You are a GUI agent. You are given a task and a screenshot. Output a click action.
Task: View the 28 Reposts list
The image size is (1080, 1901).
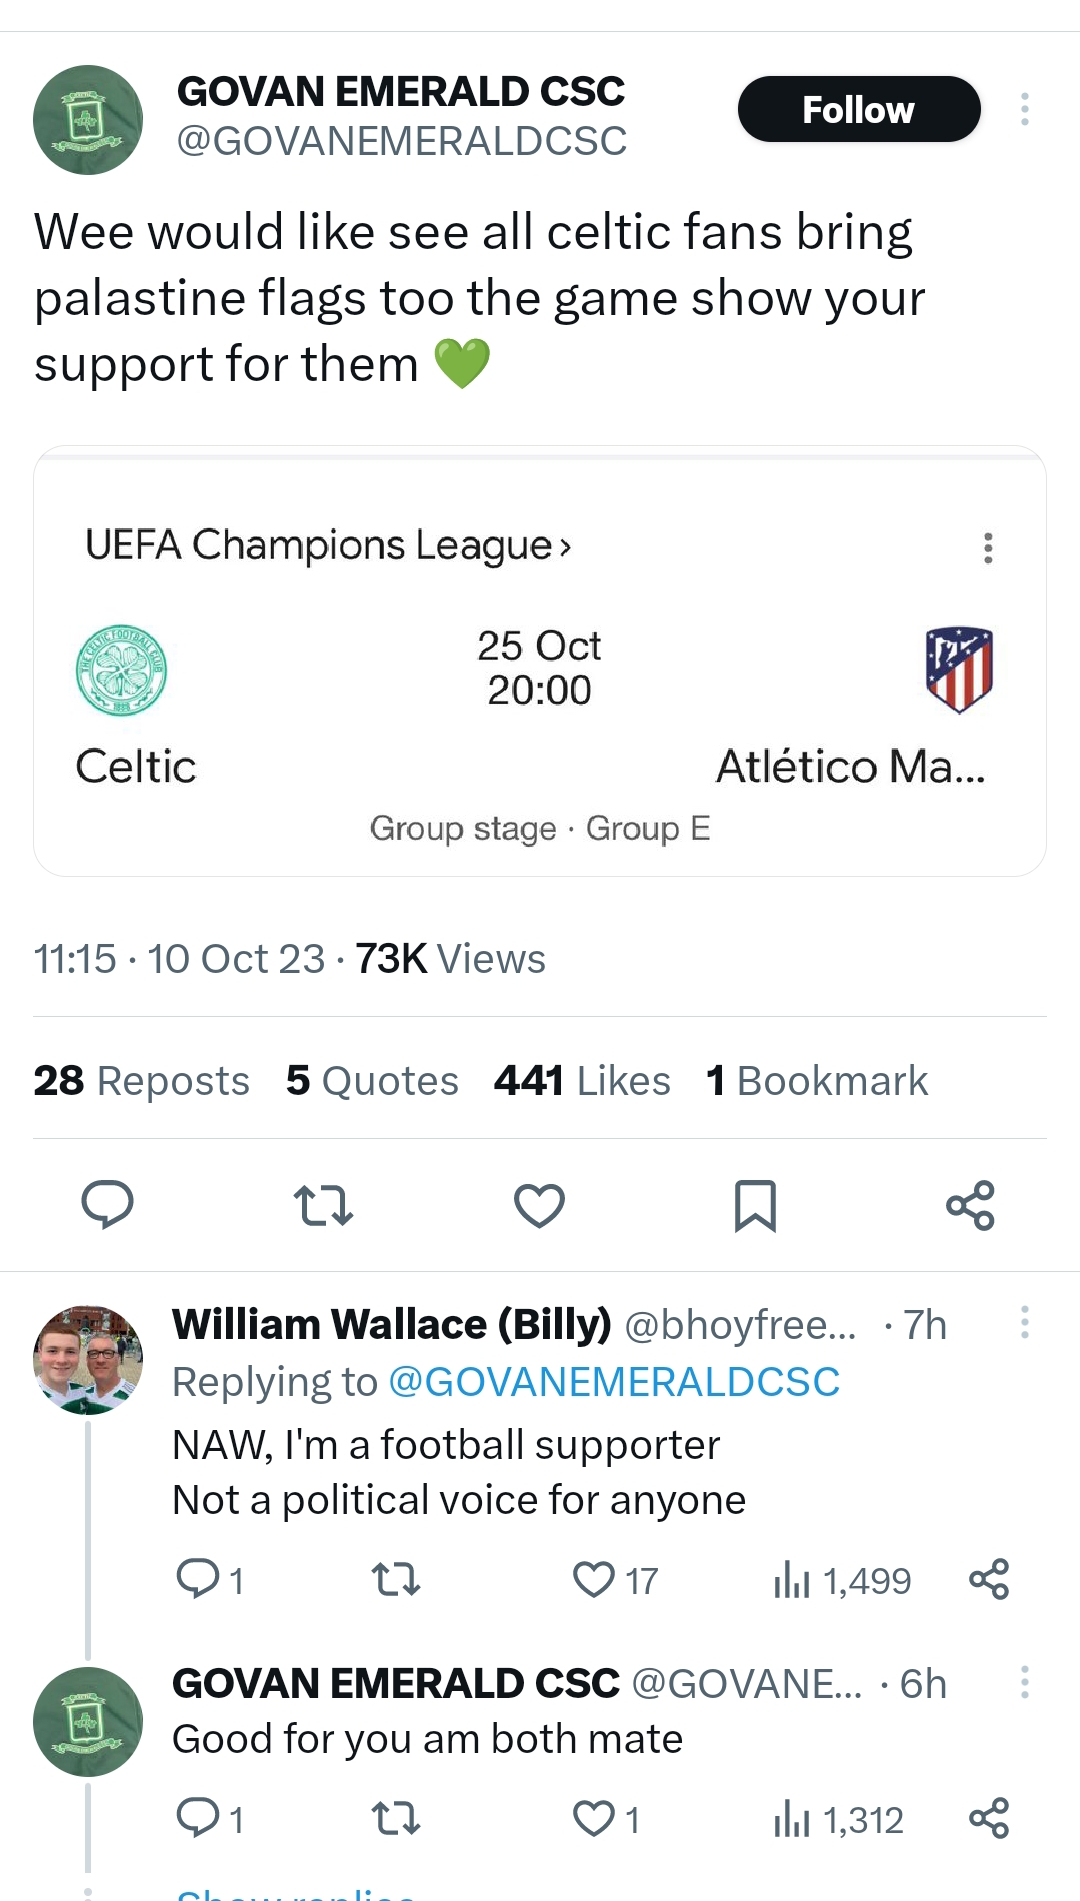[141, 1081]
